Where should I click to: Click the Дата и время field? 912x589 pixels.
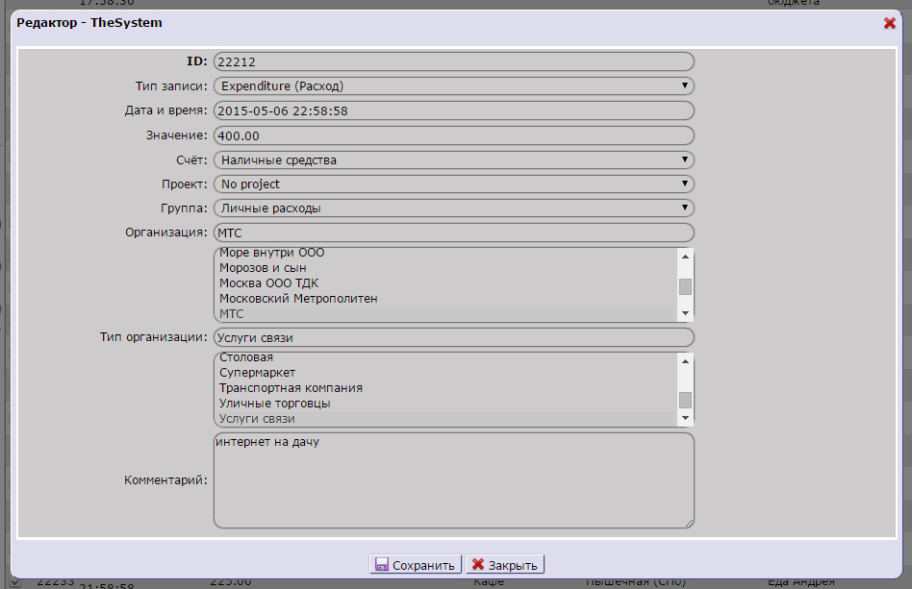tap(453, 111)
